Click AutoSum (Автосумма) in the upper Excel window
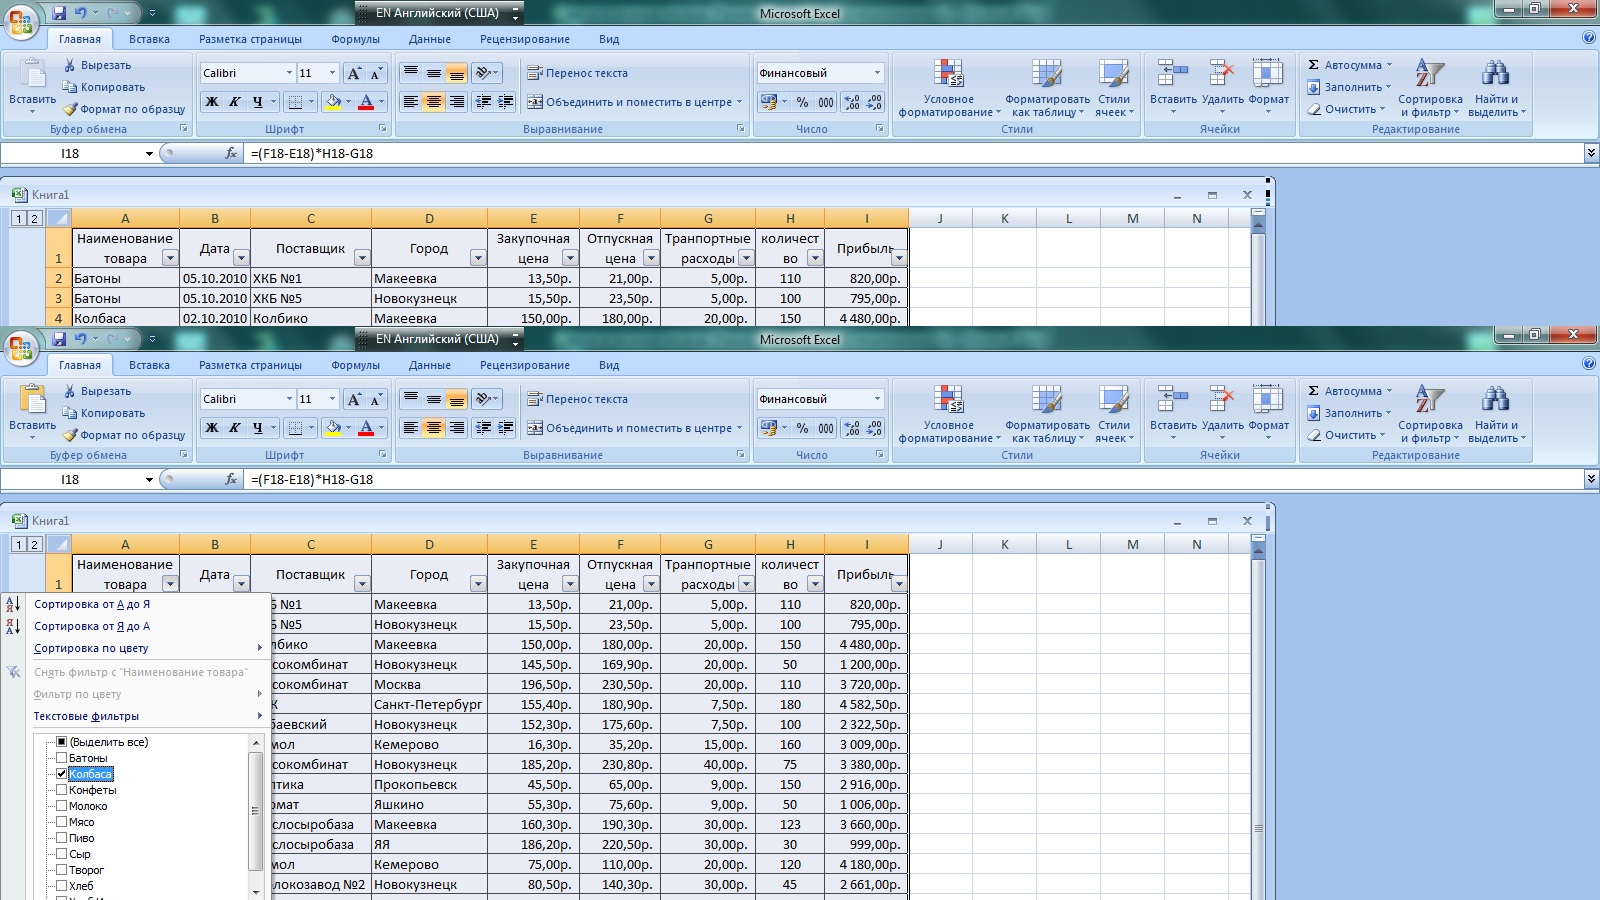This screenshot has height=900, width=1600. pyautogui.click(x=1349, y=65)
